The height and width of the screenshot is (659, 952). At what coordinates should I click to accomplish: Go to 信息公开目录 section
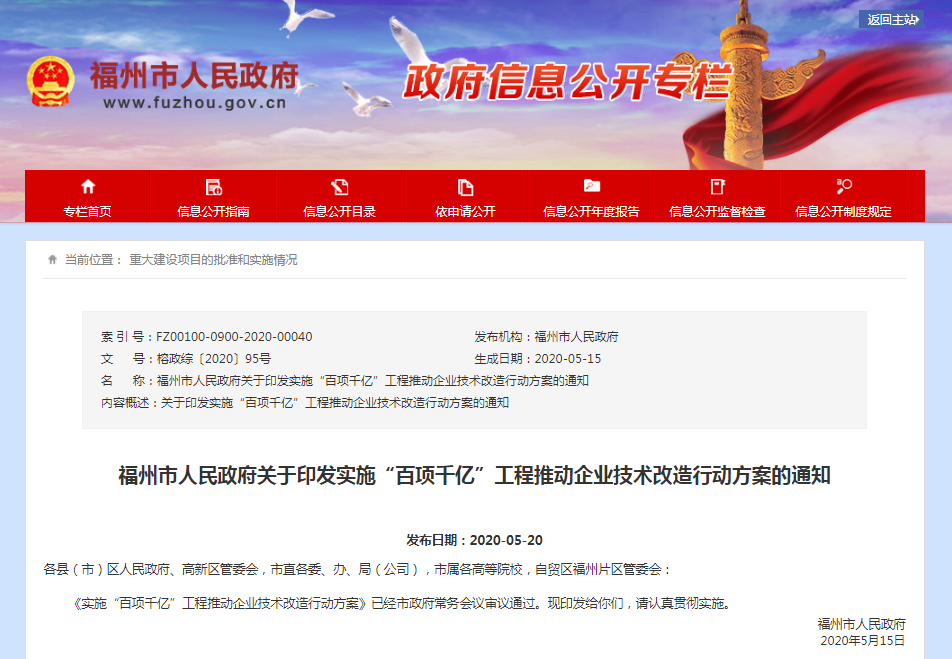pyautogui.click(x=339, y=212)
